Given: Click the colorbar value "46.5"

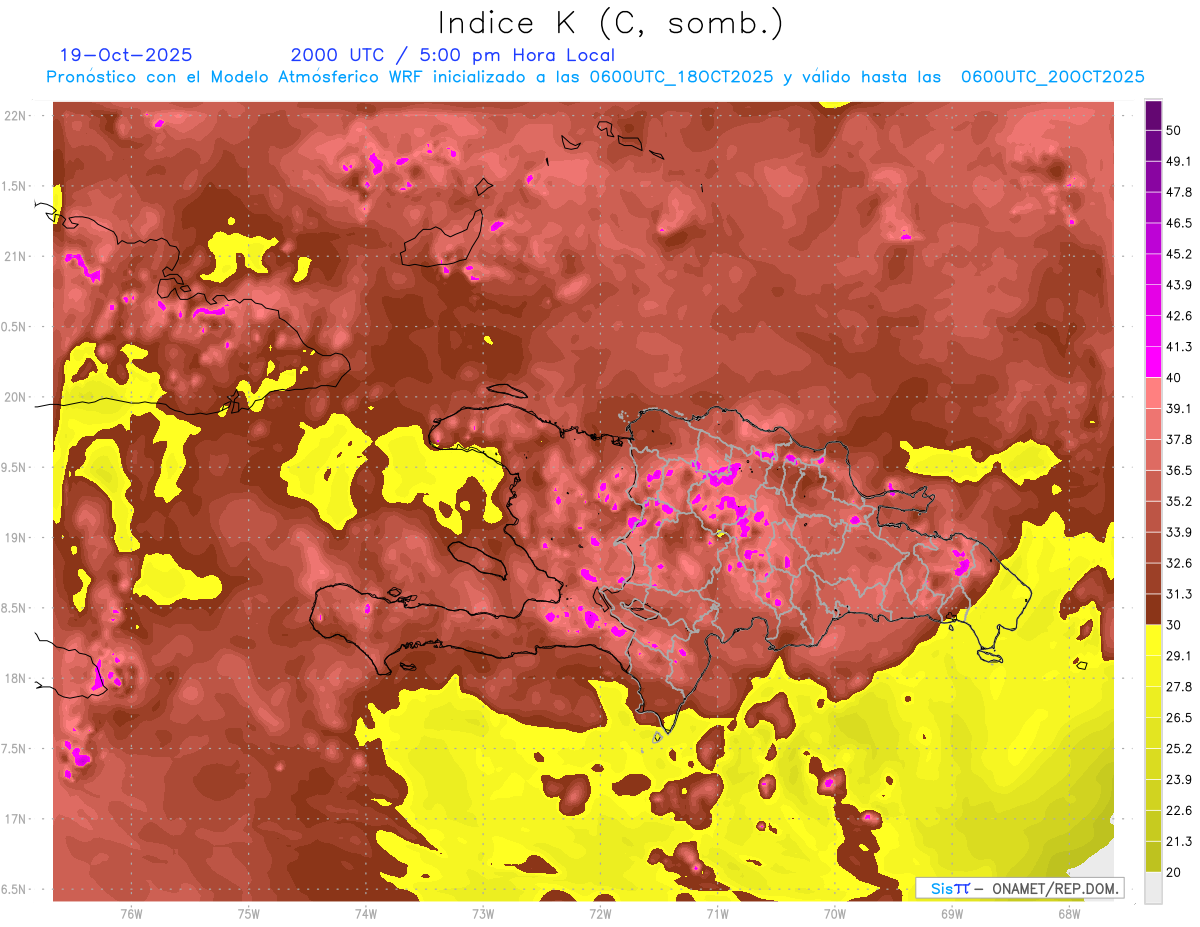Looking at the screenshot, I should pos(1178,223).
